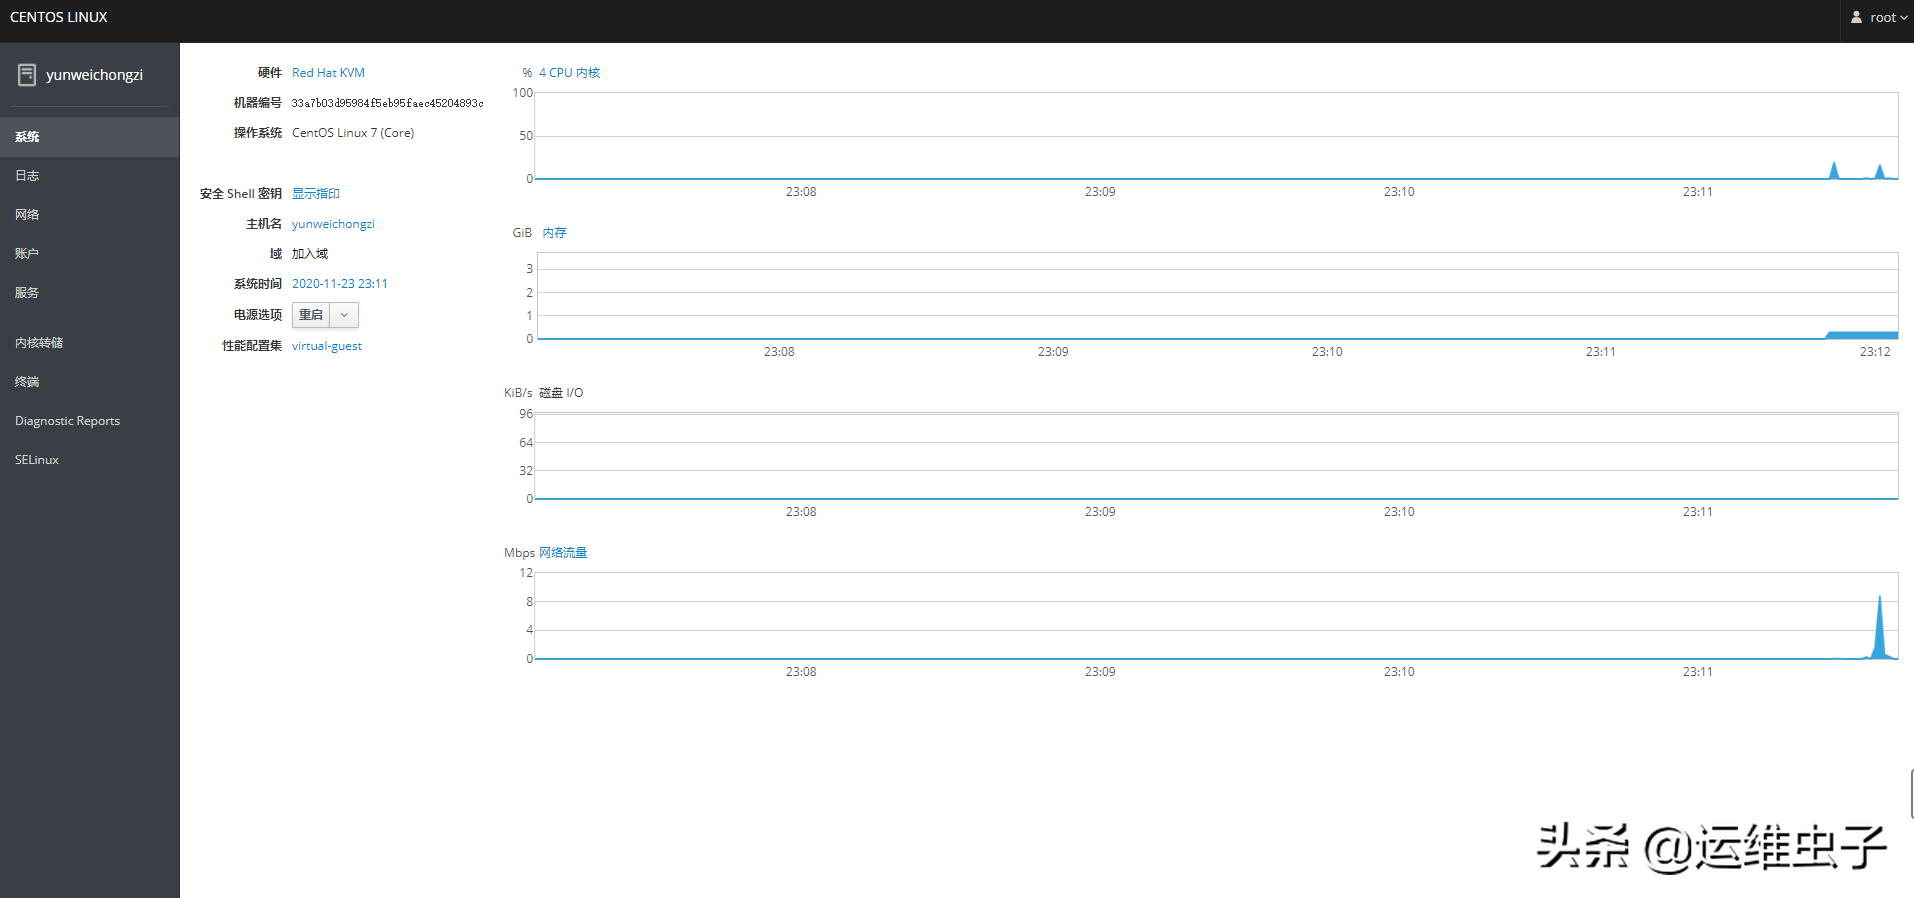Click the 网络流量 network traffic graph link

tap(563, 553)
